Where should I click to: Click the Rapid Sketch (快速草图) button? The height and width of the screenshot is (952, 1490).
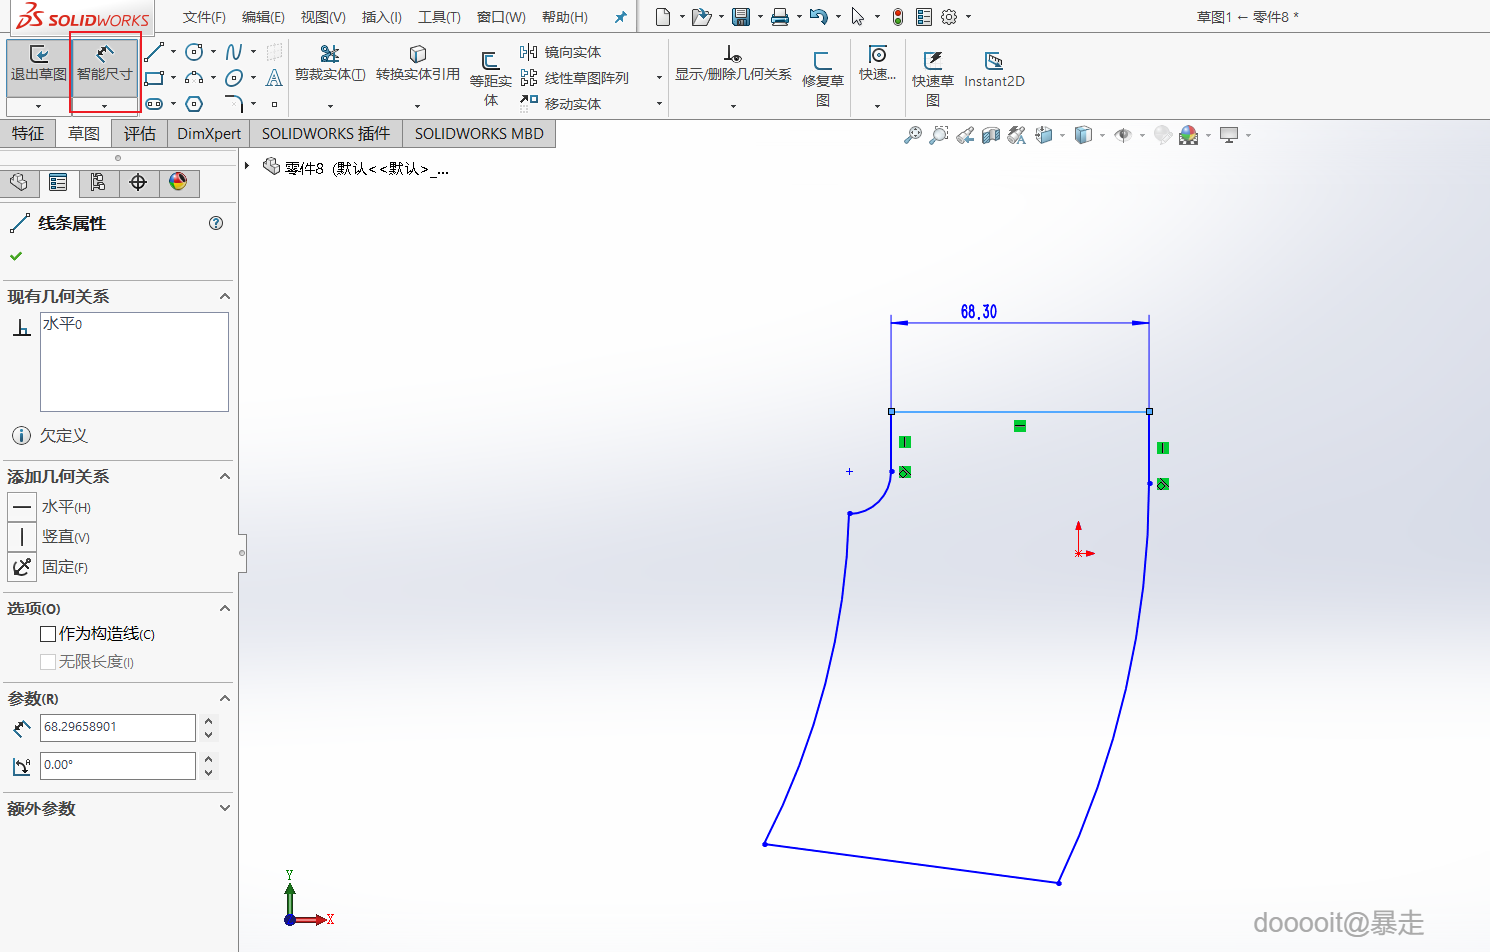click(933, 78)
